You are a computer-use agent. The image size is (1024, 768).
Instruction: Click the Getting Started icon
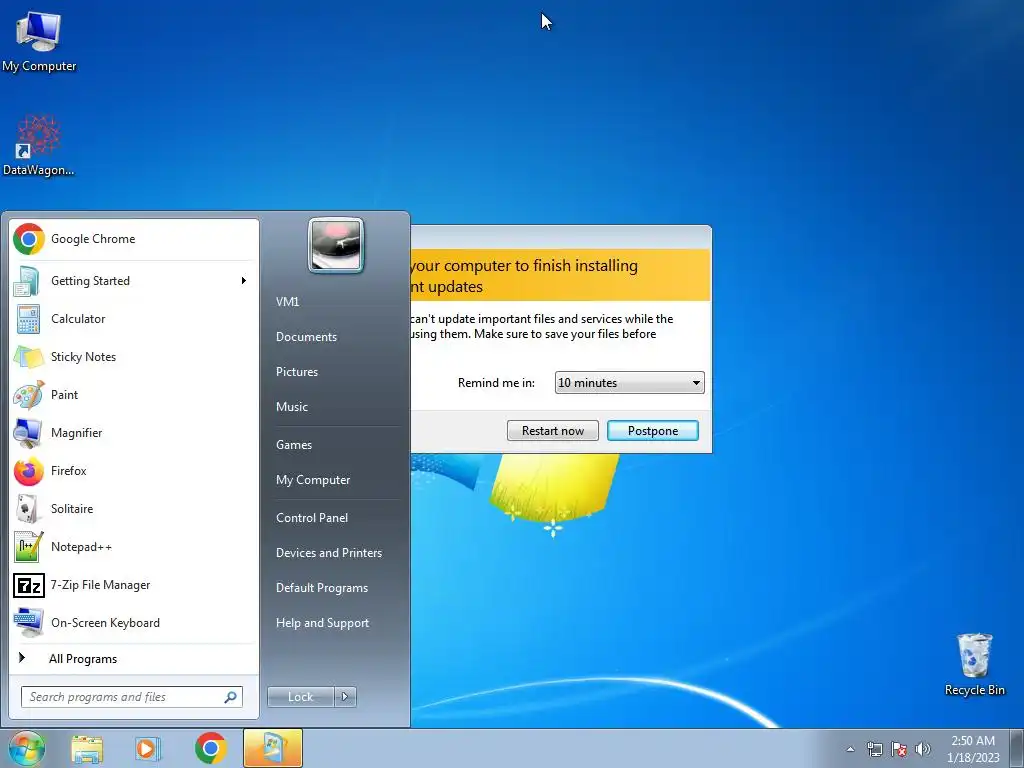tap(27, 281)
